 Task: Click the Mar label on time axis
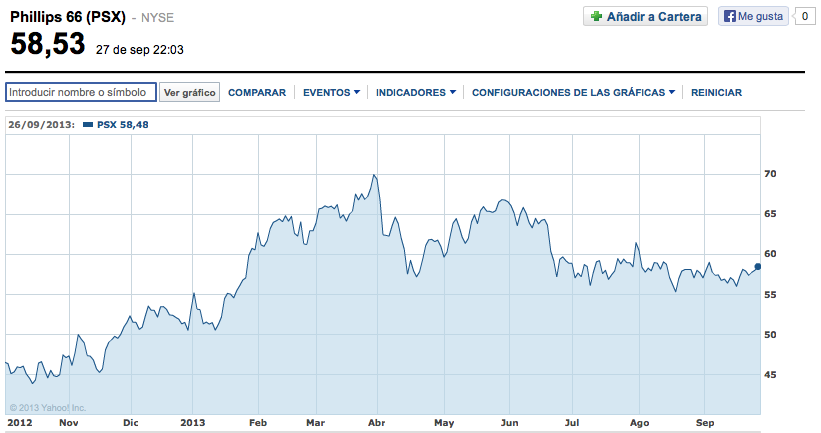click(316, 423)
